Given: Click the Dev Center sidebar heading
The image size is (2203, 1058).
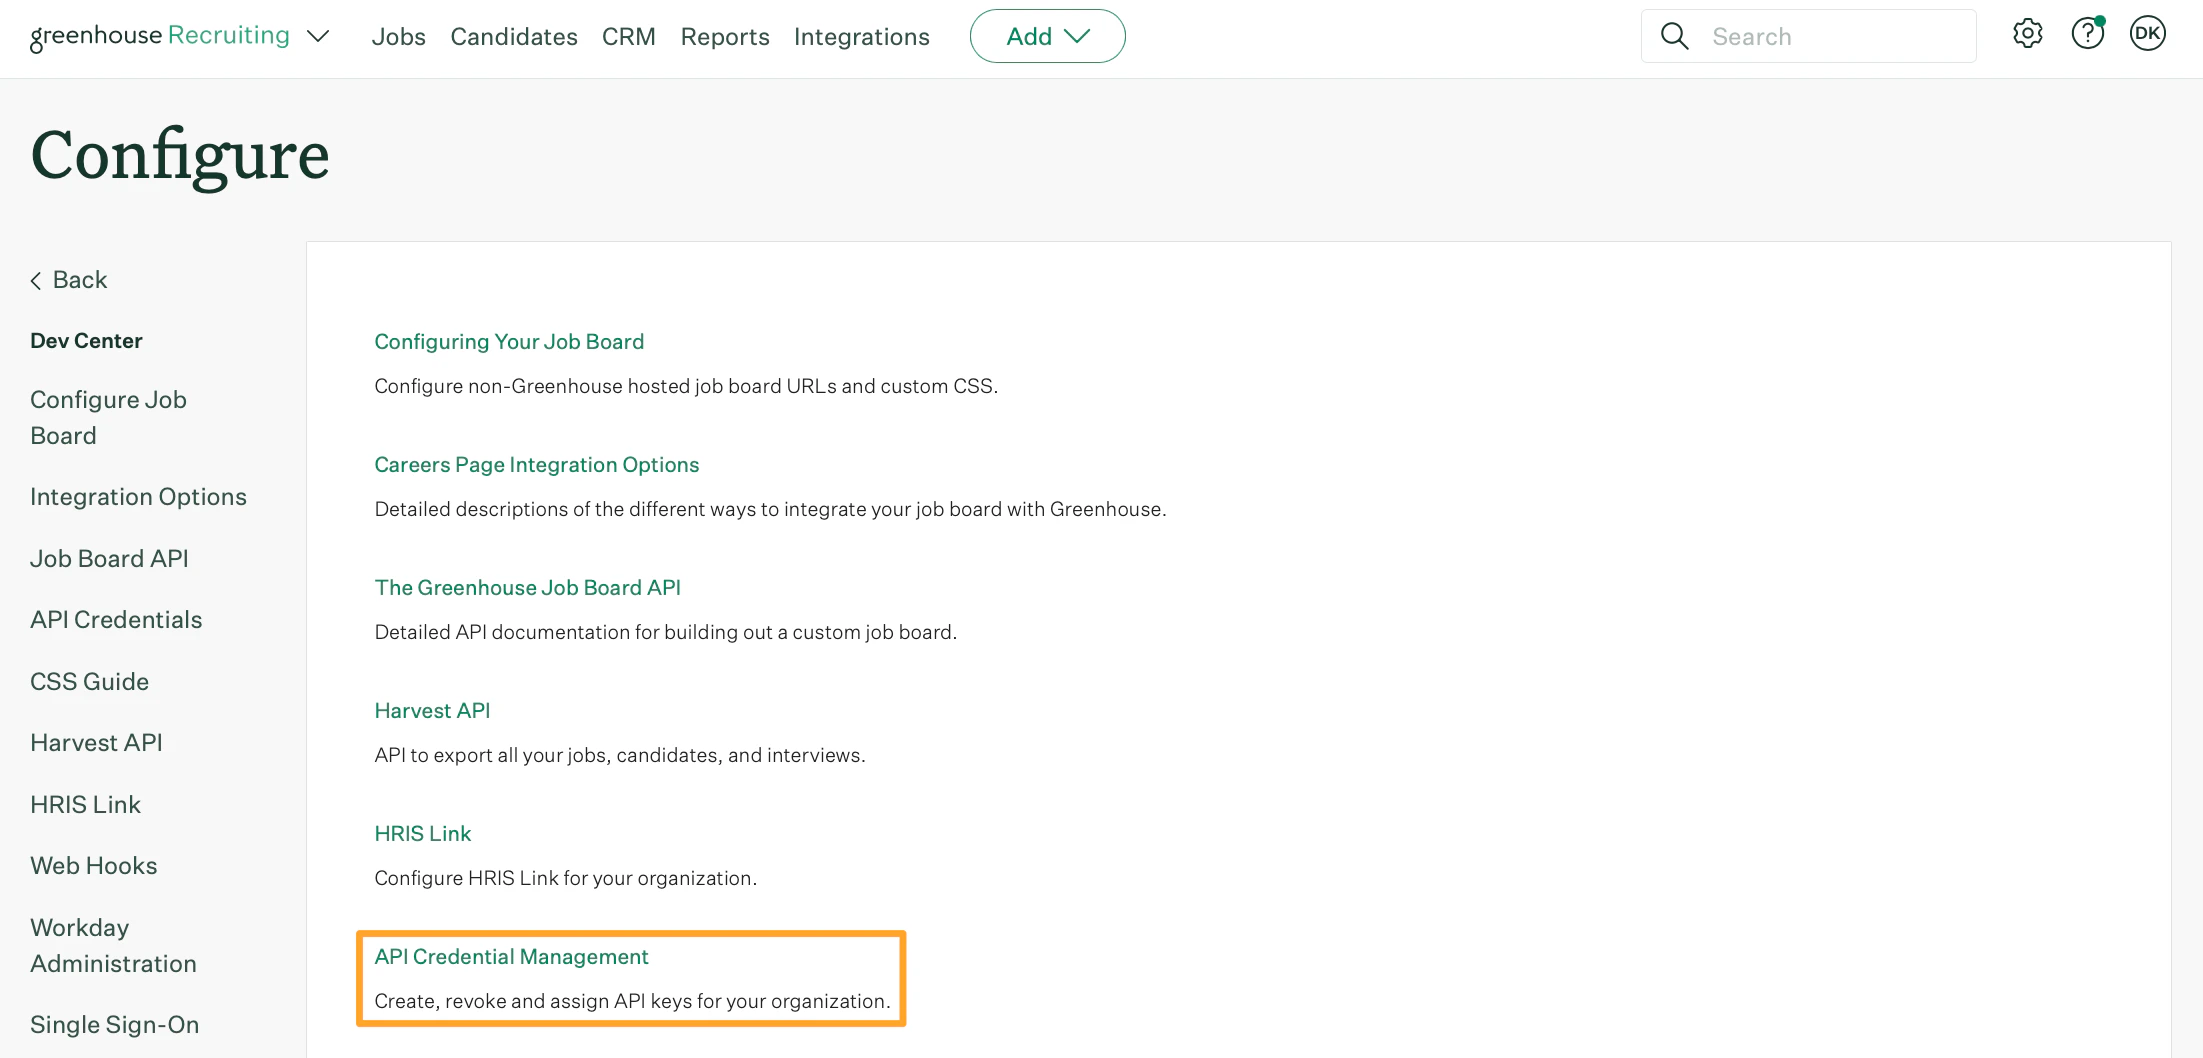Looking at the screenshot, I should [x=86, y=341].
